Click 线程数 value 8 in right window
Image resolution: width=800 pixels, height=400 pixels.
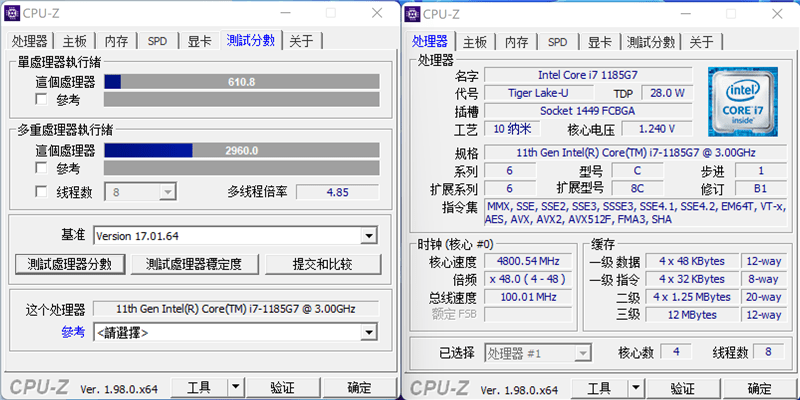click(768, 352)
